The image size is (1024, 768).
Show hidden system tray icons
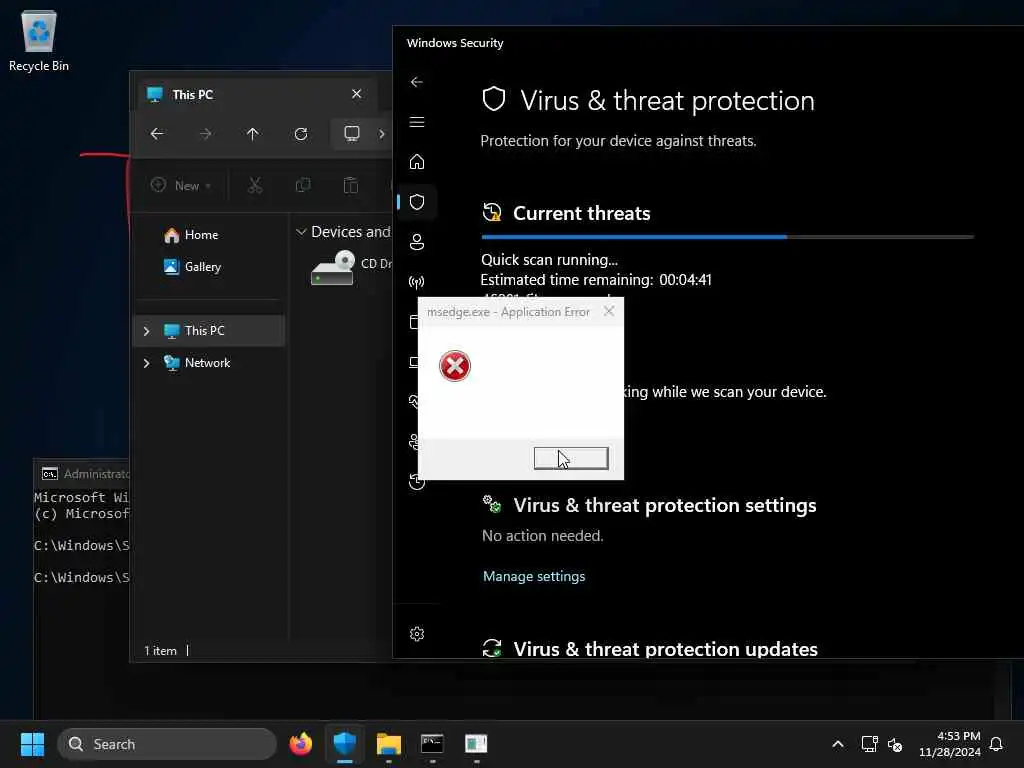tap(838, 744)
